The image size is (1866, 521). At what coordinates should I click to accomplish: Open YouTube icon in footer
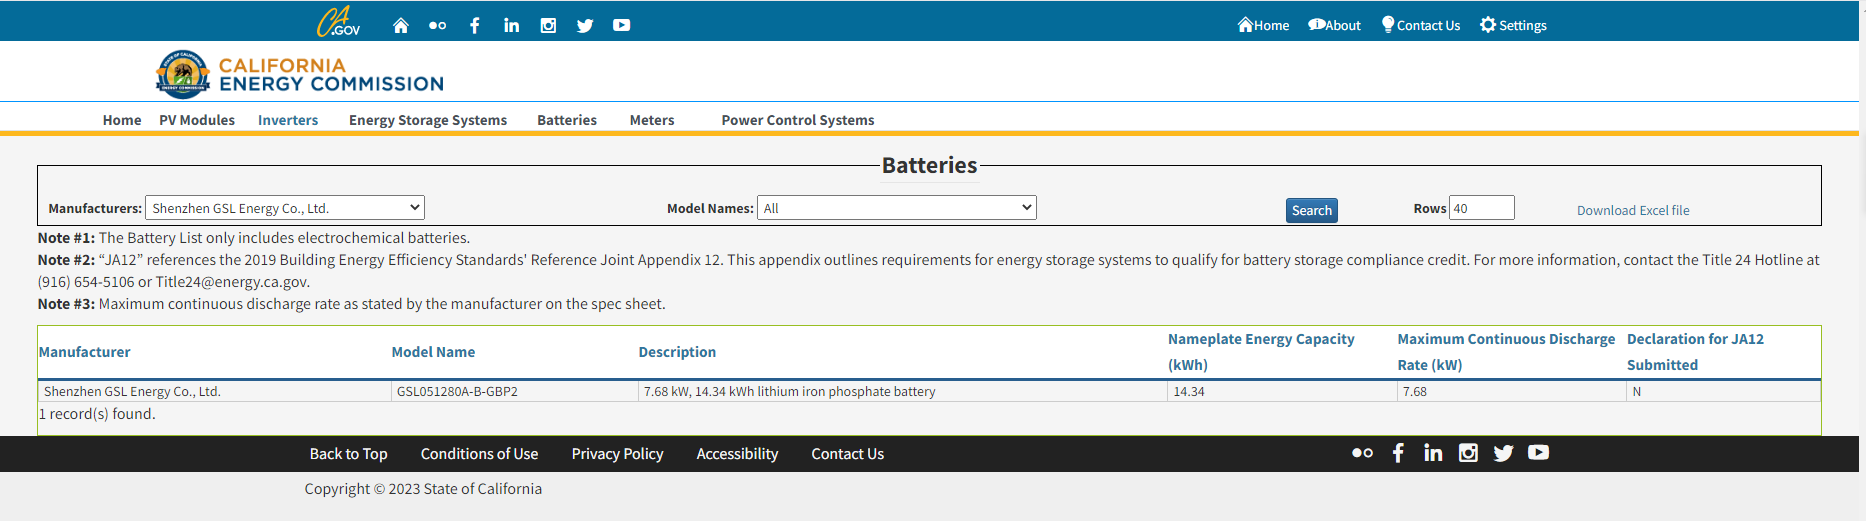pos(1538,453)
